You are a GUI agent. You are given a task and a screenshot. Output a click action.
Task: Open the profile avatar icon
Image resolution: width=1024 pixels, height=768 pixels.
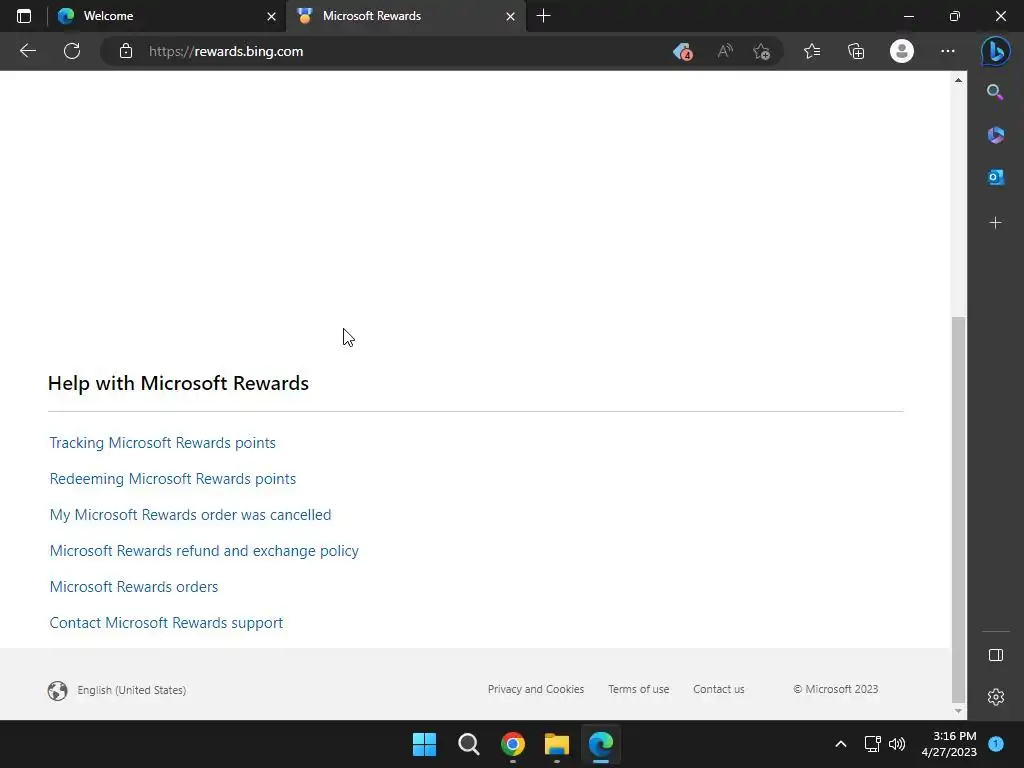[x=902, y=51]
